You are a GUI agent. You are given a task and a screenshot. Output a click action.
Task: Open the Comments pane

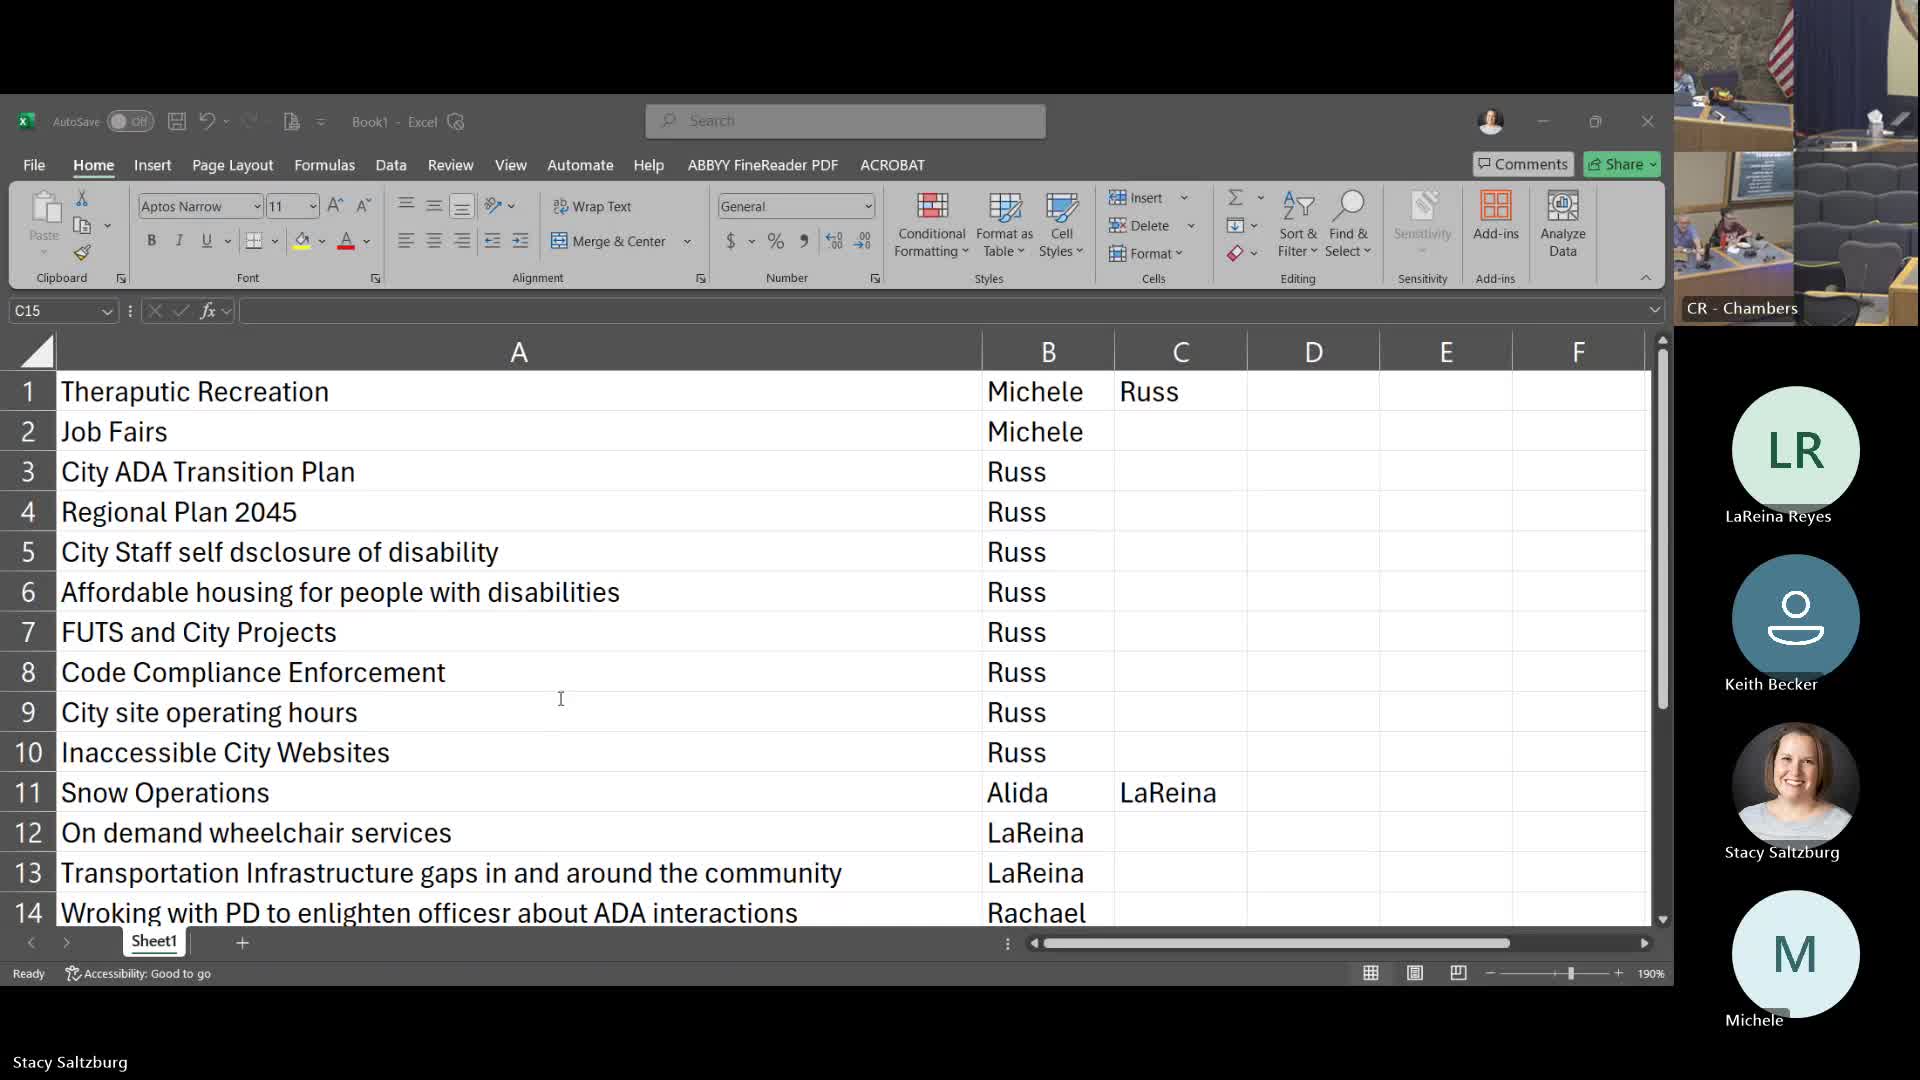click(1522, 164)
